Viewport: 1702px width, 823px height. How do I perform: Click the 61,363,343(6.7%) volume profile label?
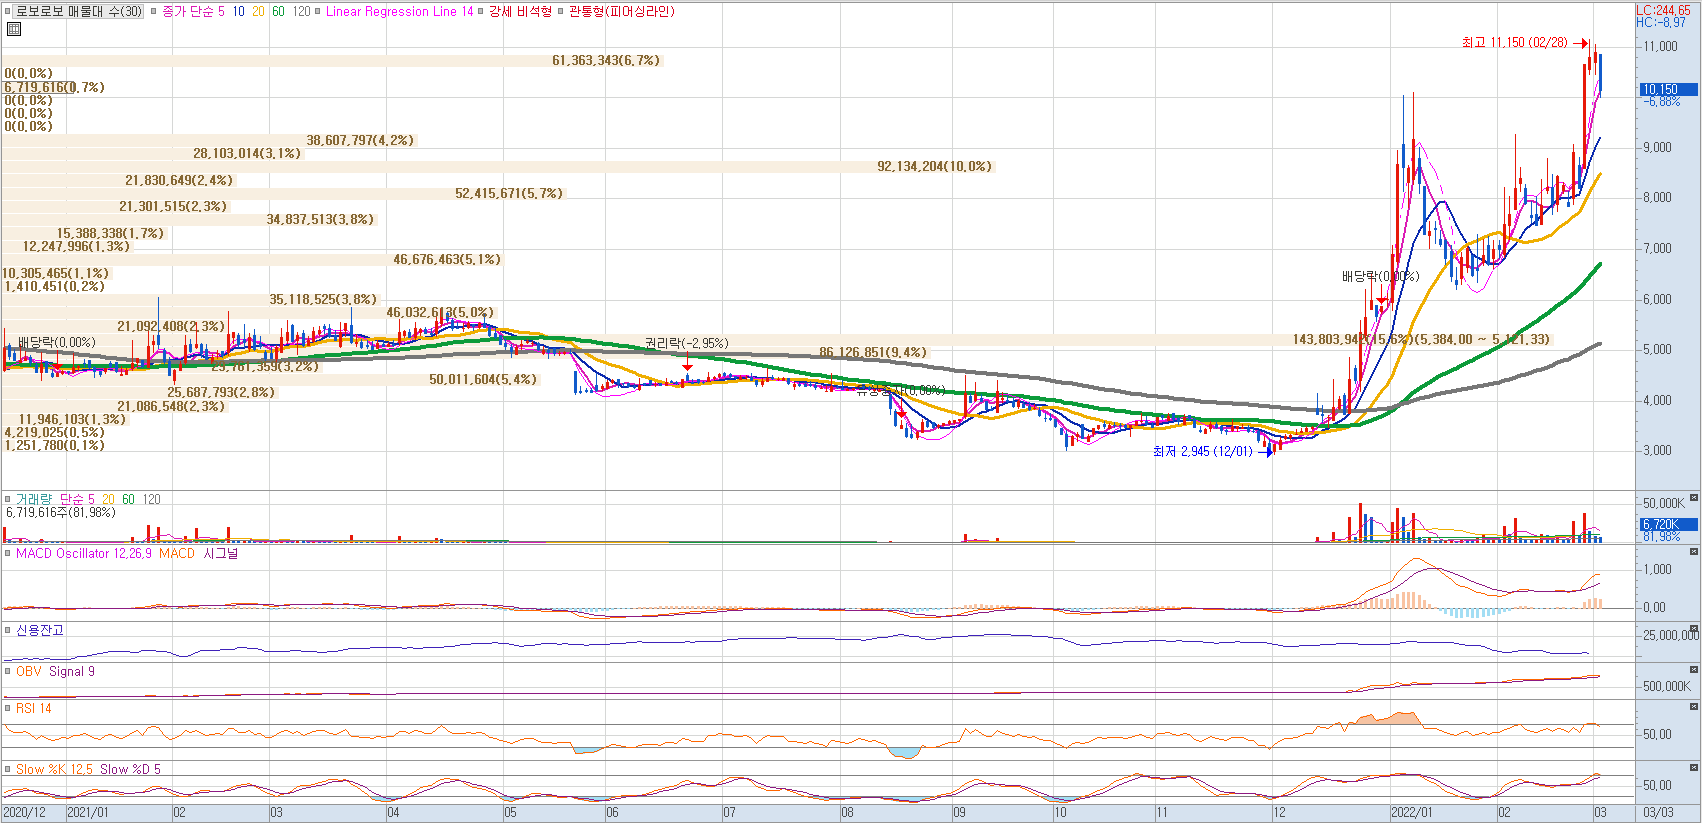606,60
